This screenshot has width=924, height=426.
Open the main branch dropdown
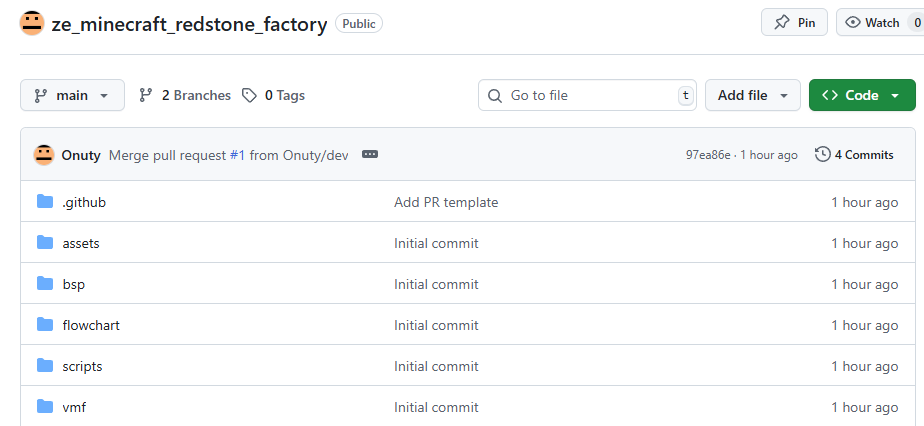[x=72, y=96]
